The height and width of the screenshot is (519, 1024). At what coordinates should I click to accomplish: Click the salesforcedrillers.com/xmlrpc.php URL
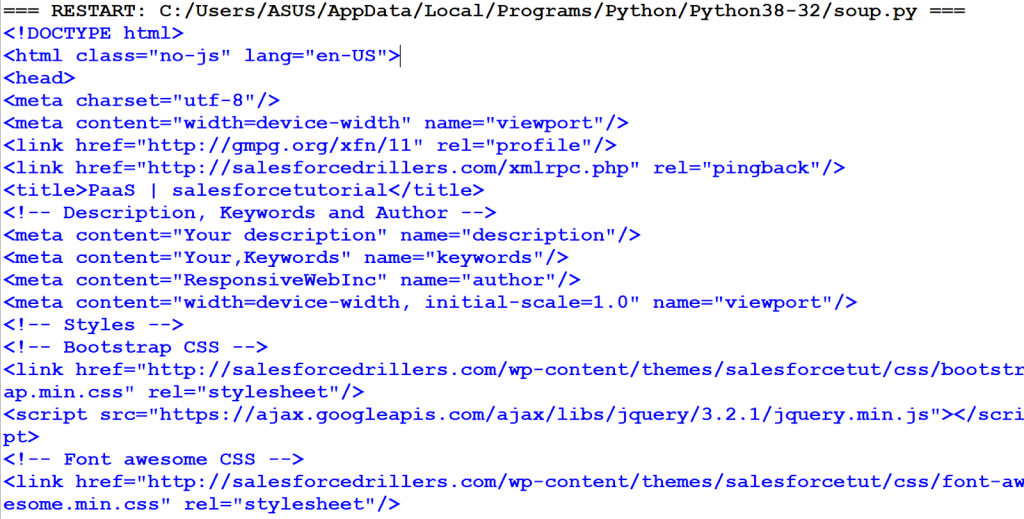[x=385, y=168]
